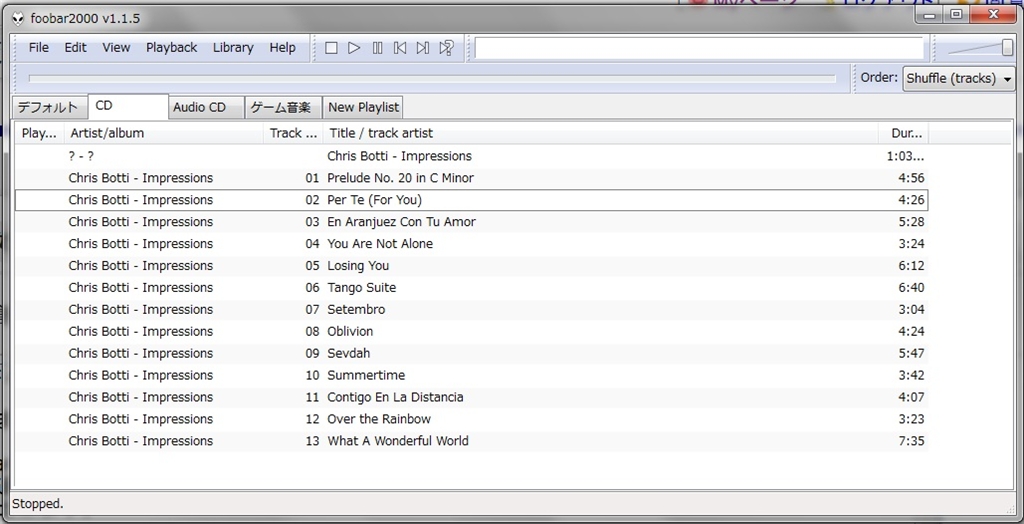
Task: Select track Per Te (For You)
Action: pyautogui.click(x=471, y=200)
